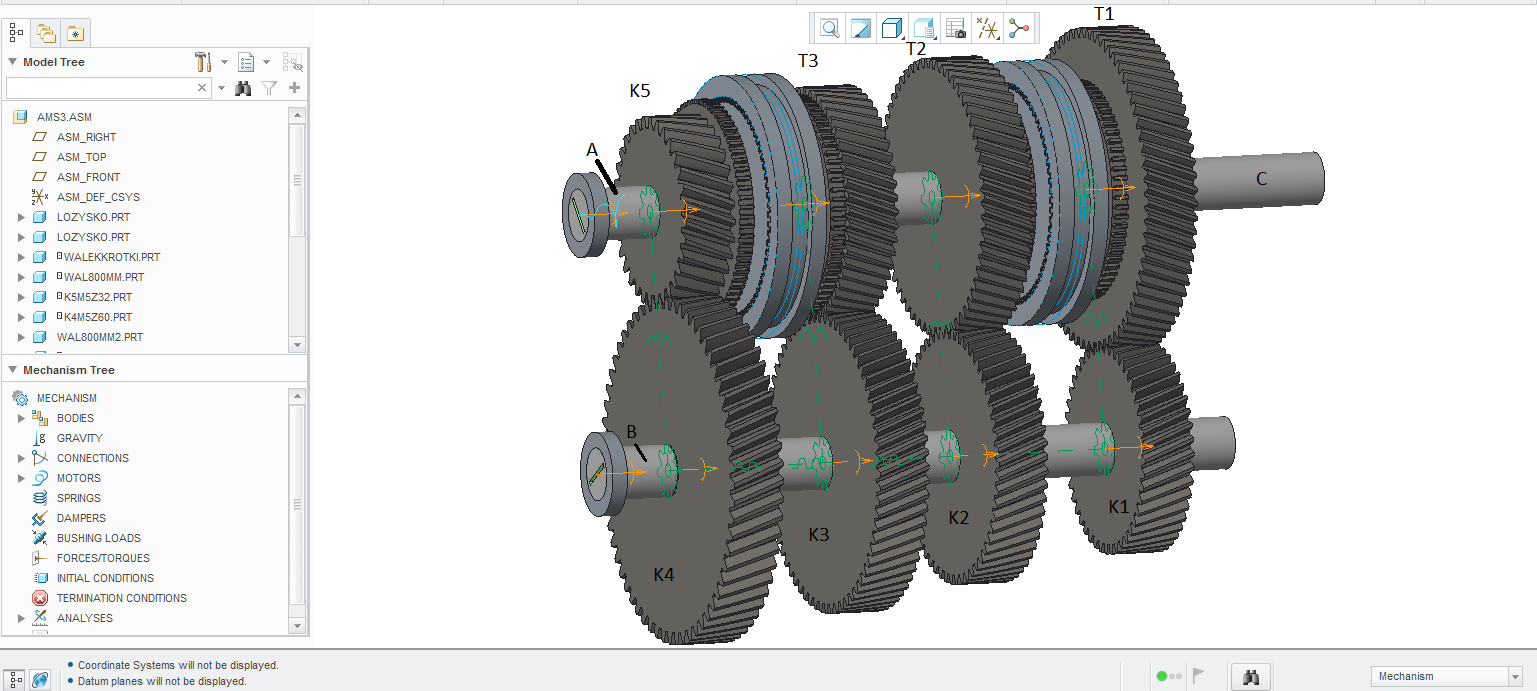Open dropdown arrow next to tree settings

pos(224,62)
